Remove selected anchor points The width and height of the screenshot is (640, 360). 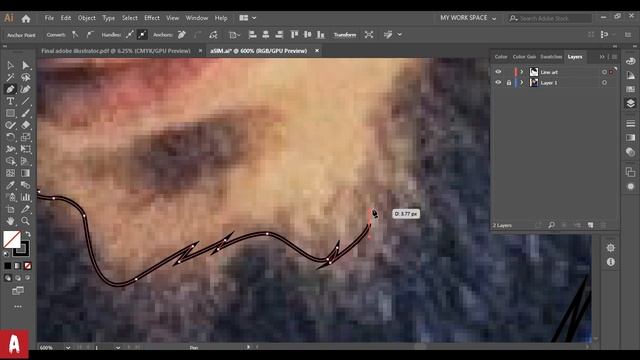pyautogui.click(x=182, y=35)
